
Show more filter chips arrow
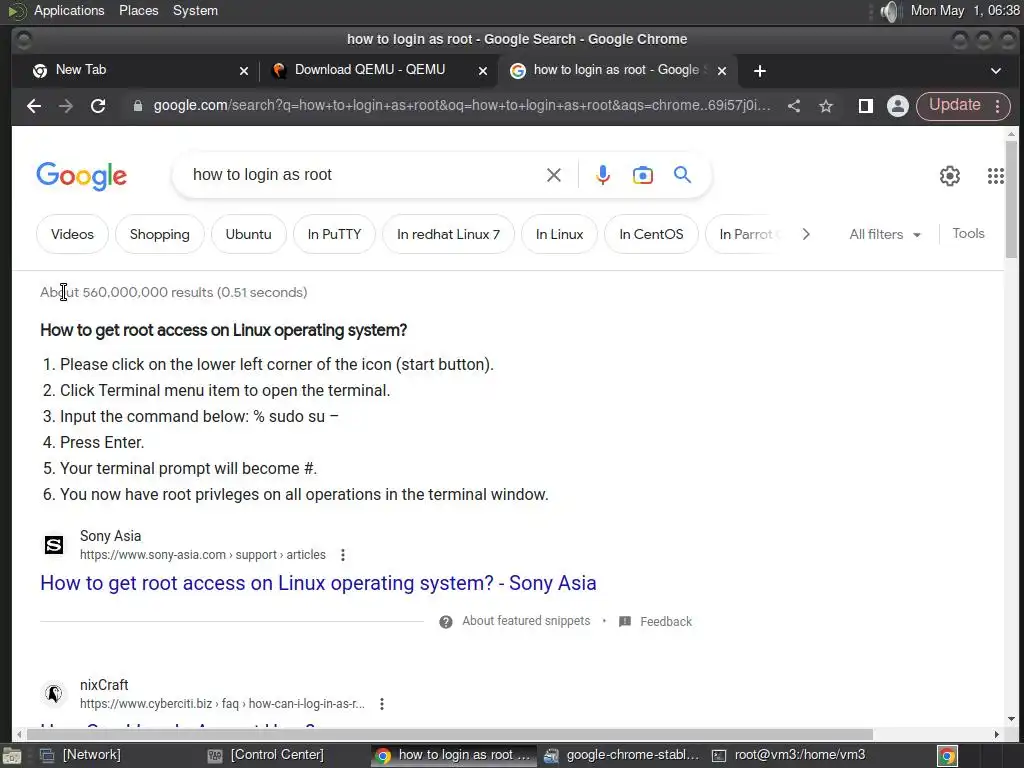tap(806, 234)
